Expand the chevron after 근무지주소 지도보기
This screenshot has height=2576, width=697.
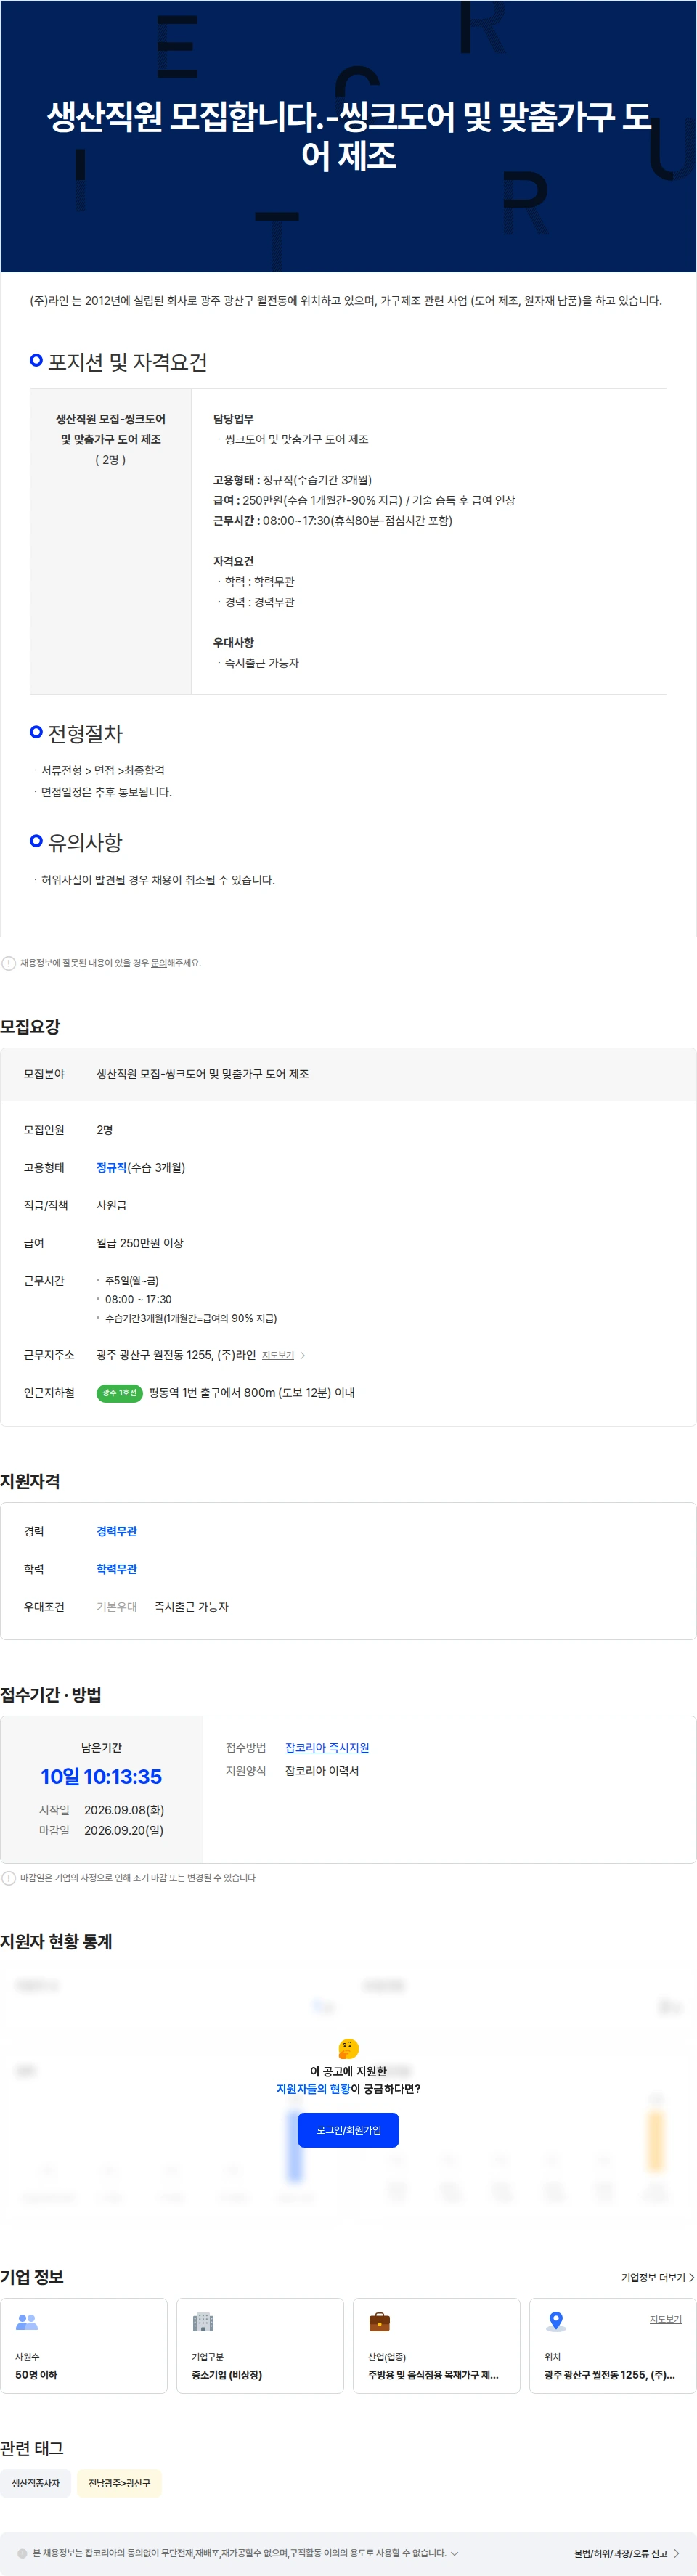point(303,1355)
